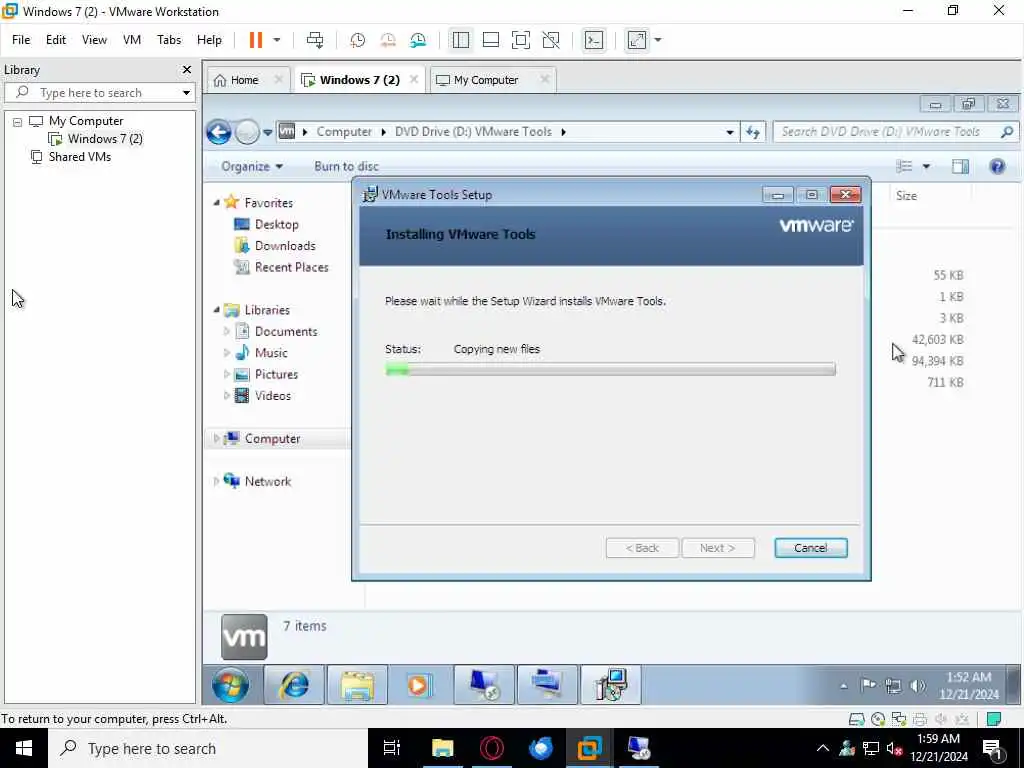Viewport: 1024px width, 768px height.
Task: Open the Windows 7 Start orb
Action: click(x=230, y=685)
